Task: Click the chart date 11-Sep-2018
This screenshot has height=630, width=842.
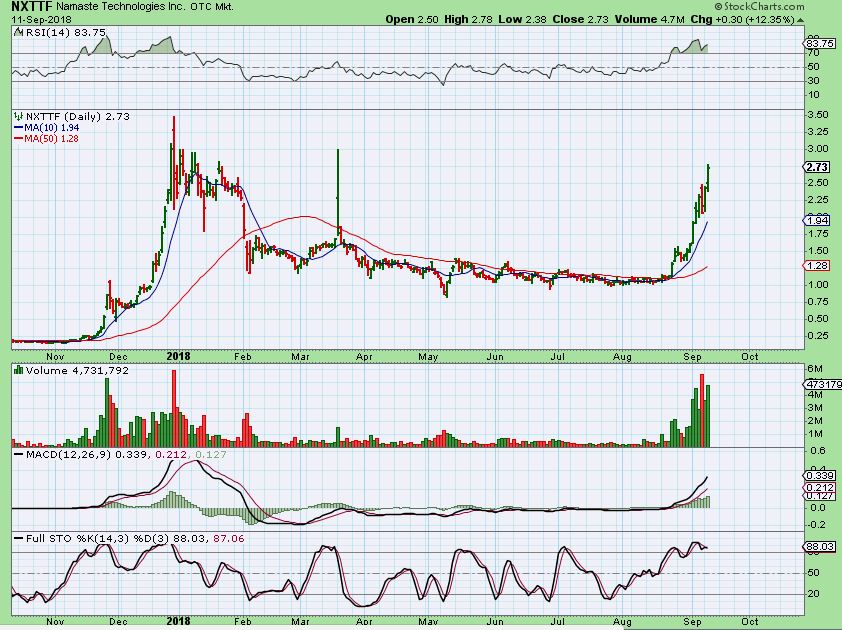Action: click(39, 19)
